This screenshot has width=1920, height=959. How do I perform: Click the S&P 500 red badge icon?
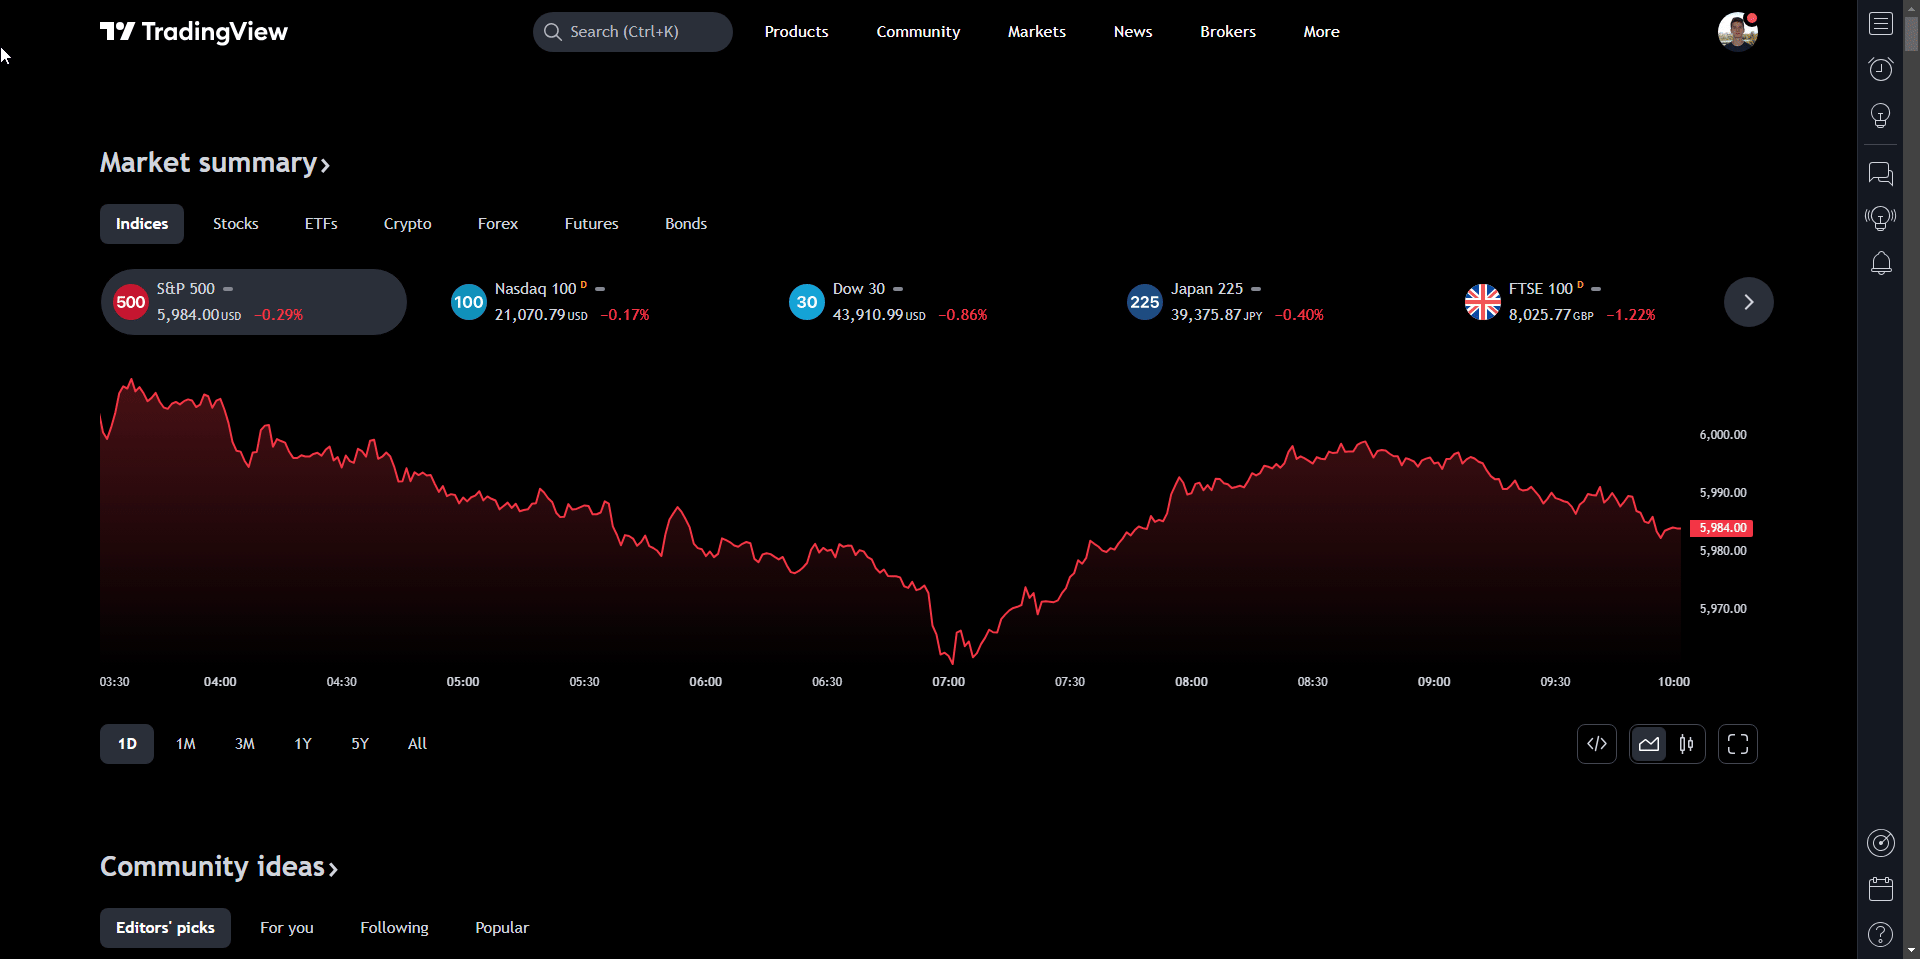tap(131, 302)
